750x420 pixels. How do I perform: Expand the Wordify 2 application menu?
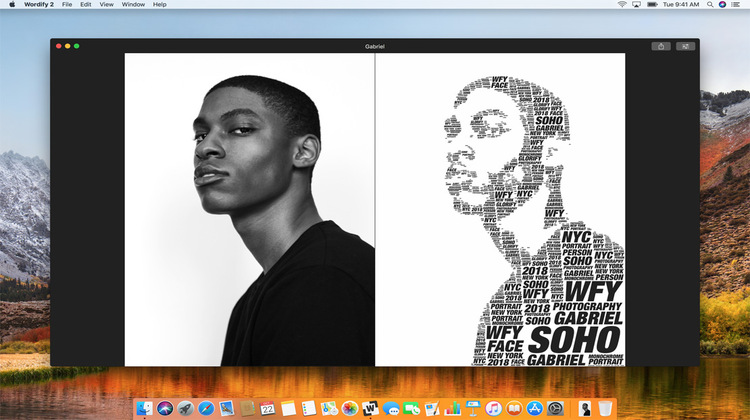tap(39, 4)
